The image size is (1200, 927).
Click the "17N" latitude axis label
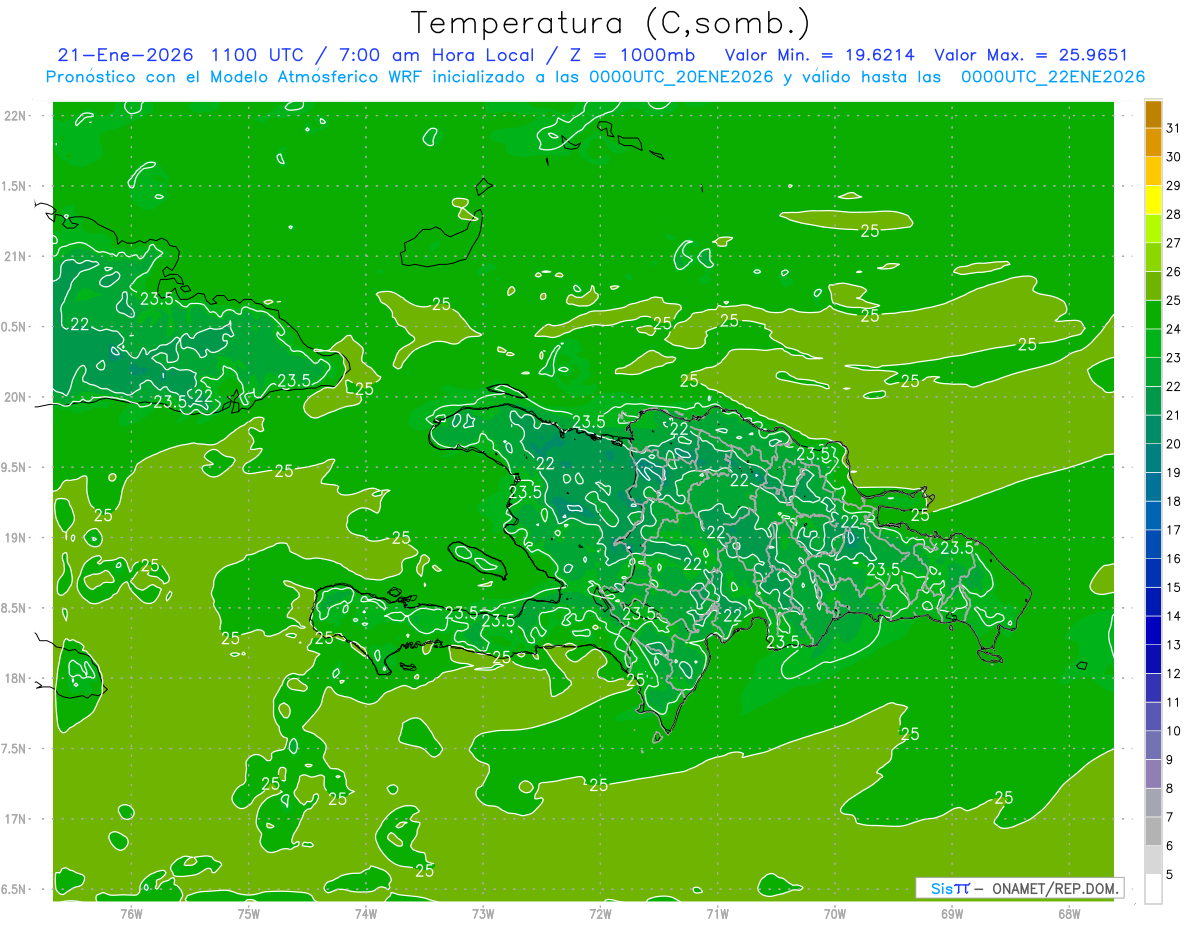tap(14, 819)
